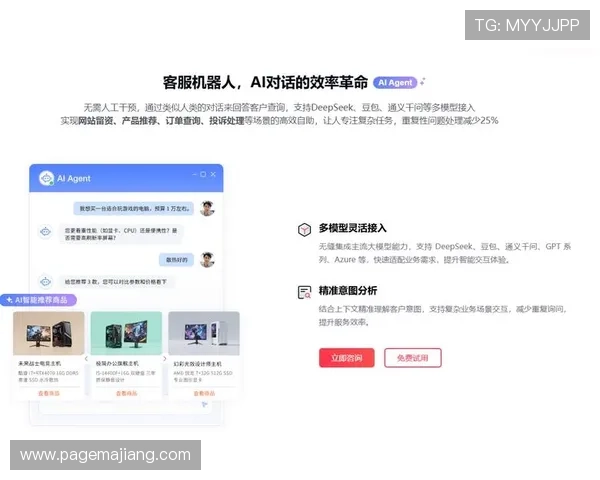Close the AI Agent chat window

pos(213,175)
